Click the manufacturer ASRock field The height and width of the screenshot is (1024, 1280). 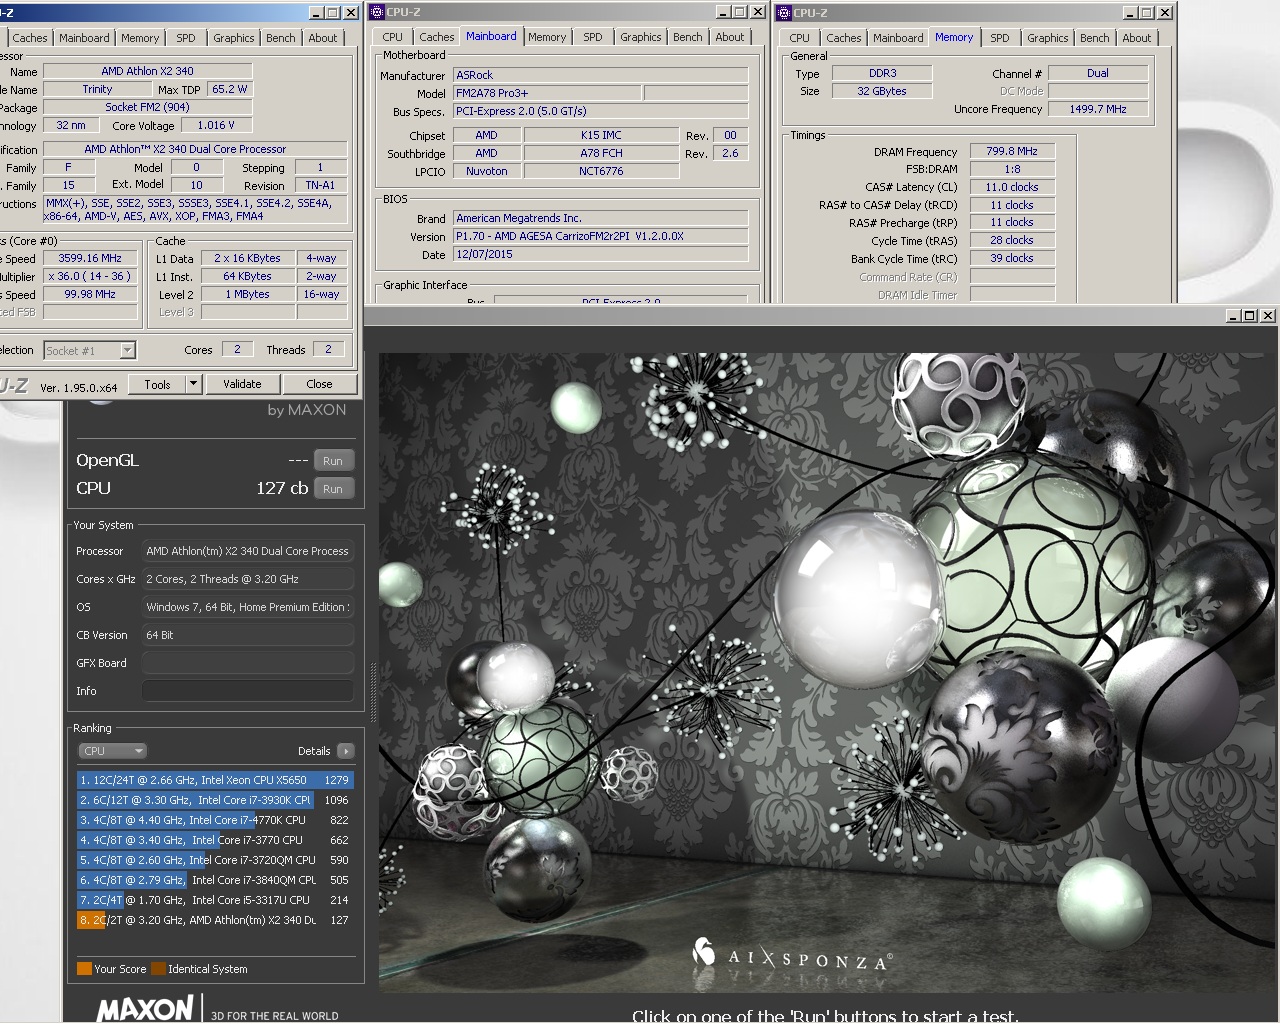[x=600, y=75]
